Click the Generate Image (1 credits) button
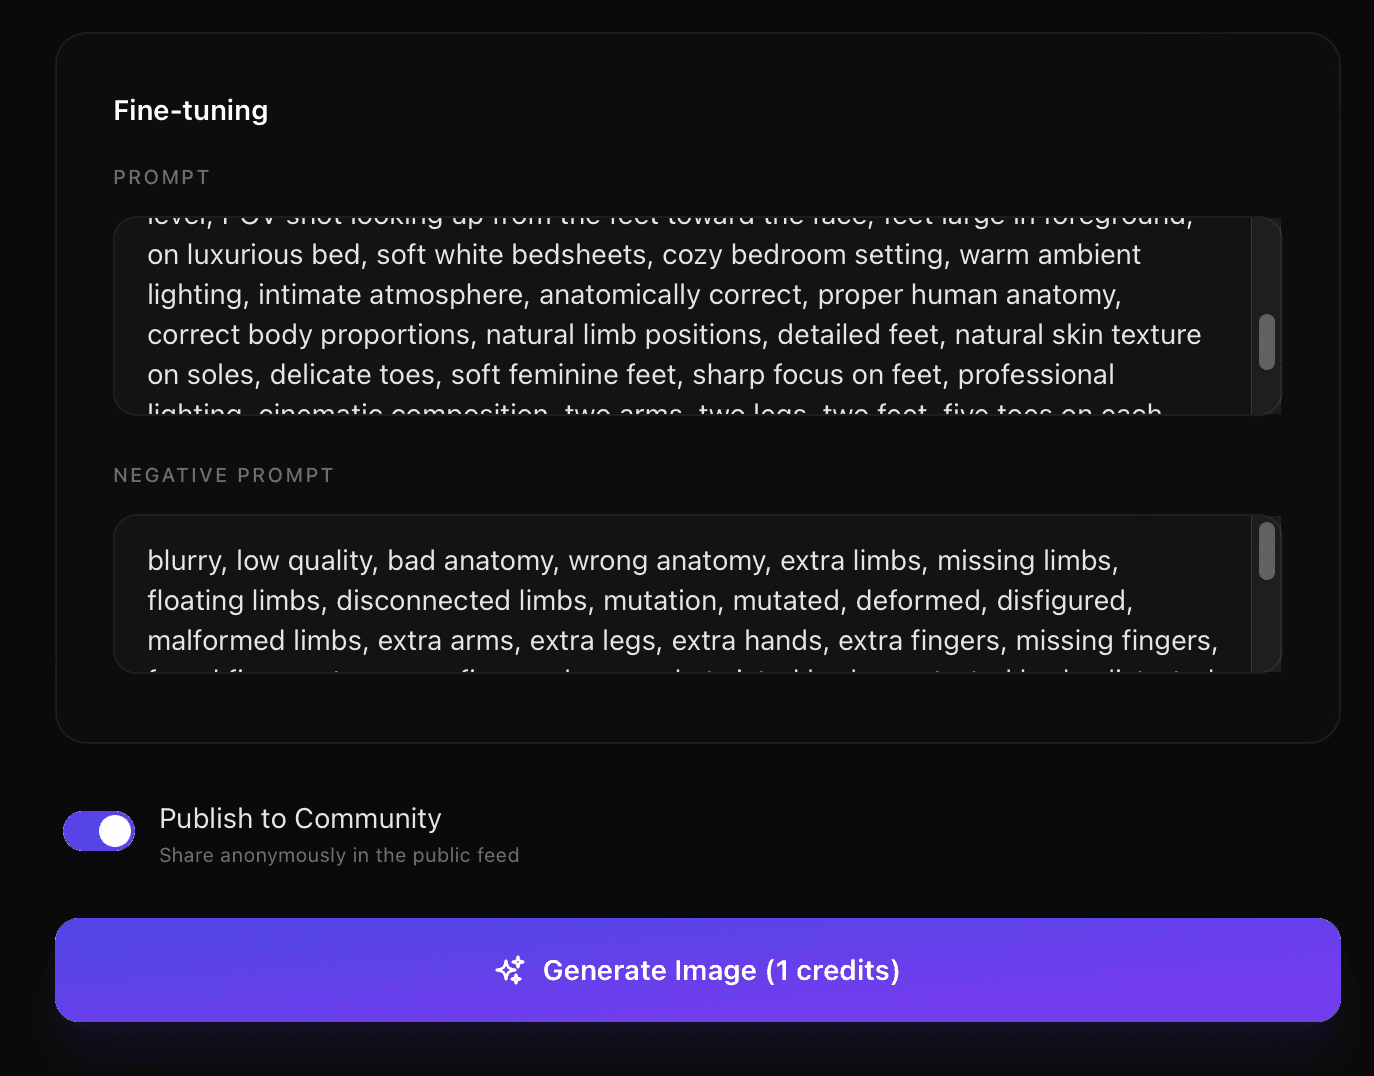1374x1076 pixels. click(x=698, y=970)
